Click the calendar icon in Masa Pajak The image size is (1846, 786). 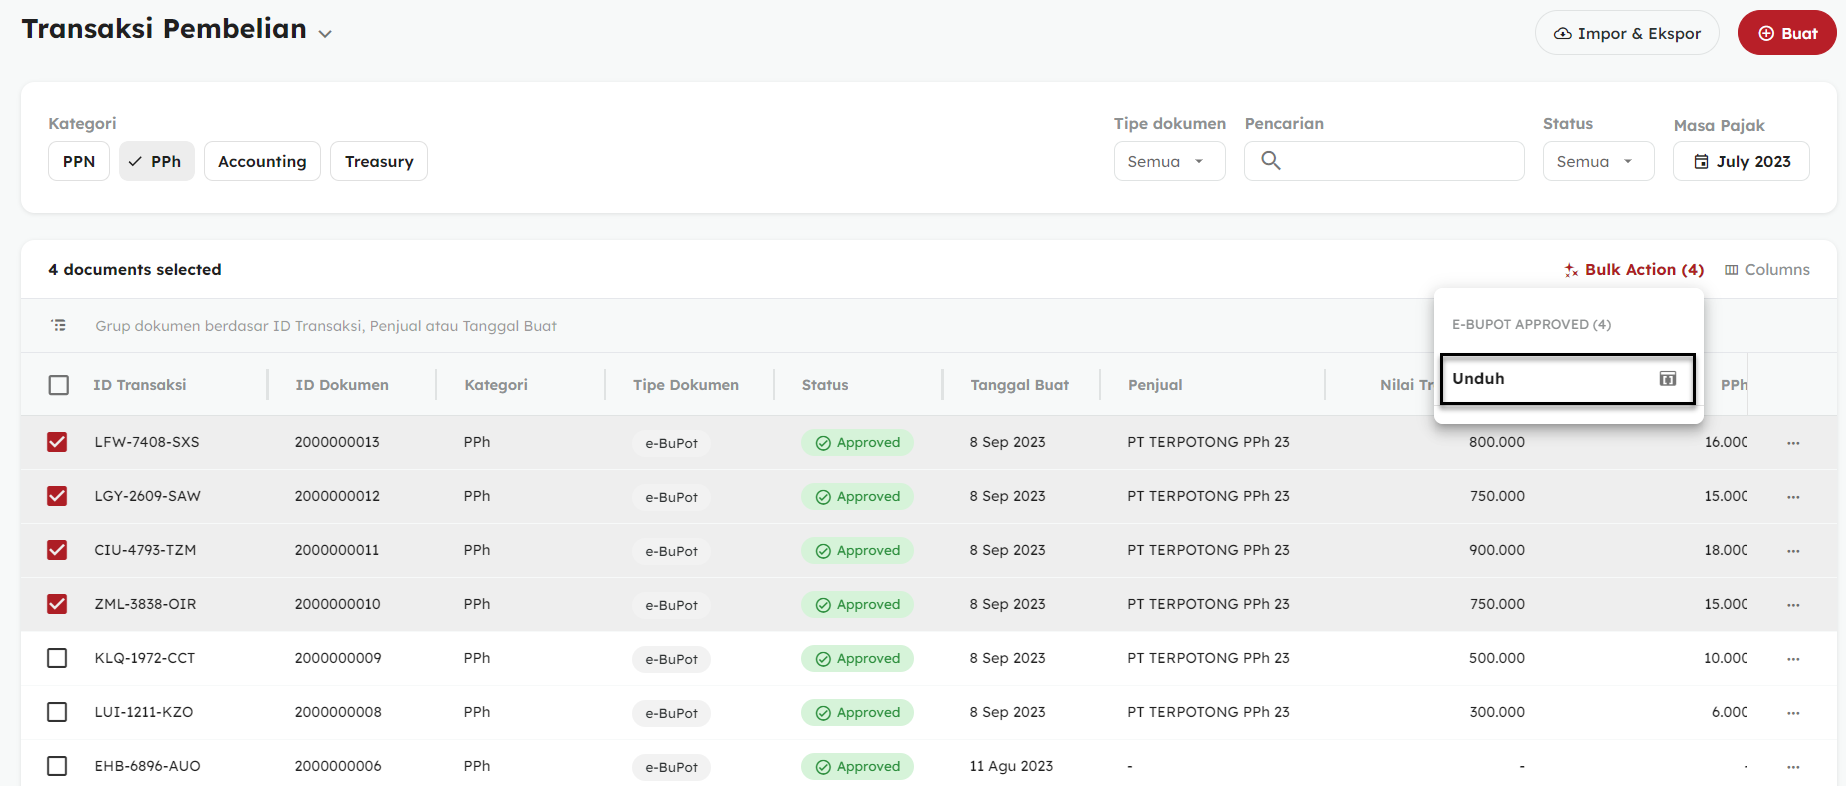(x=1701, y=162)
